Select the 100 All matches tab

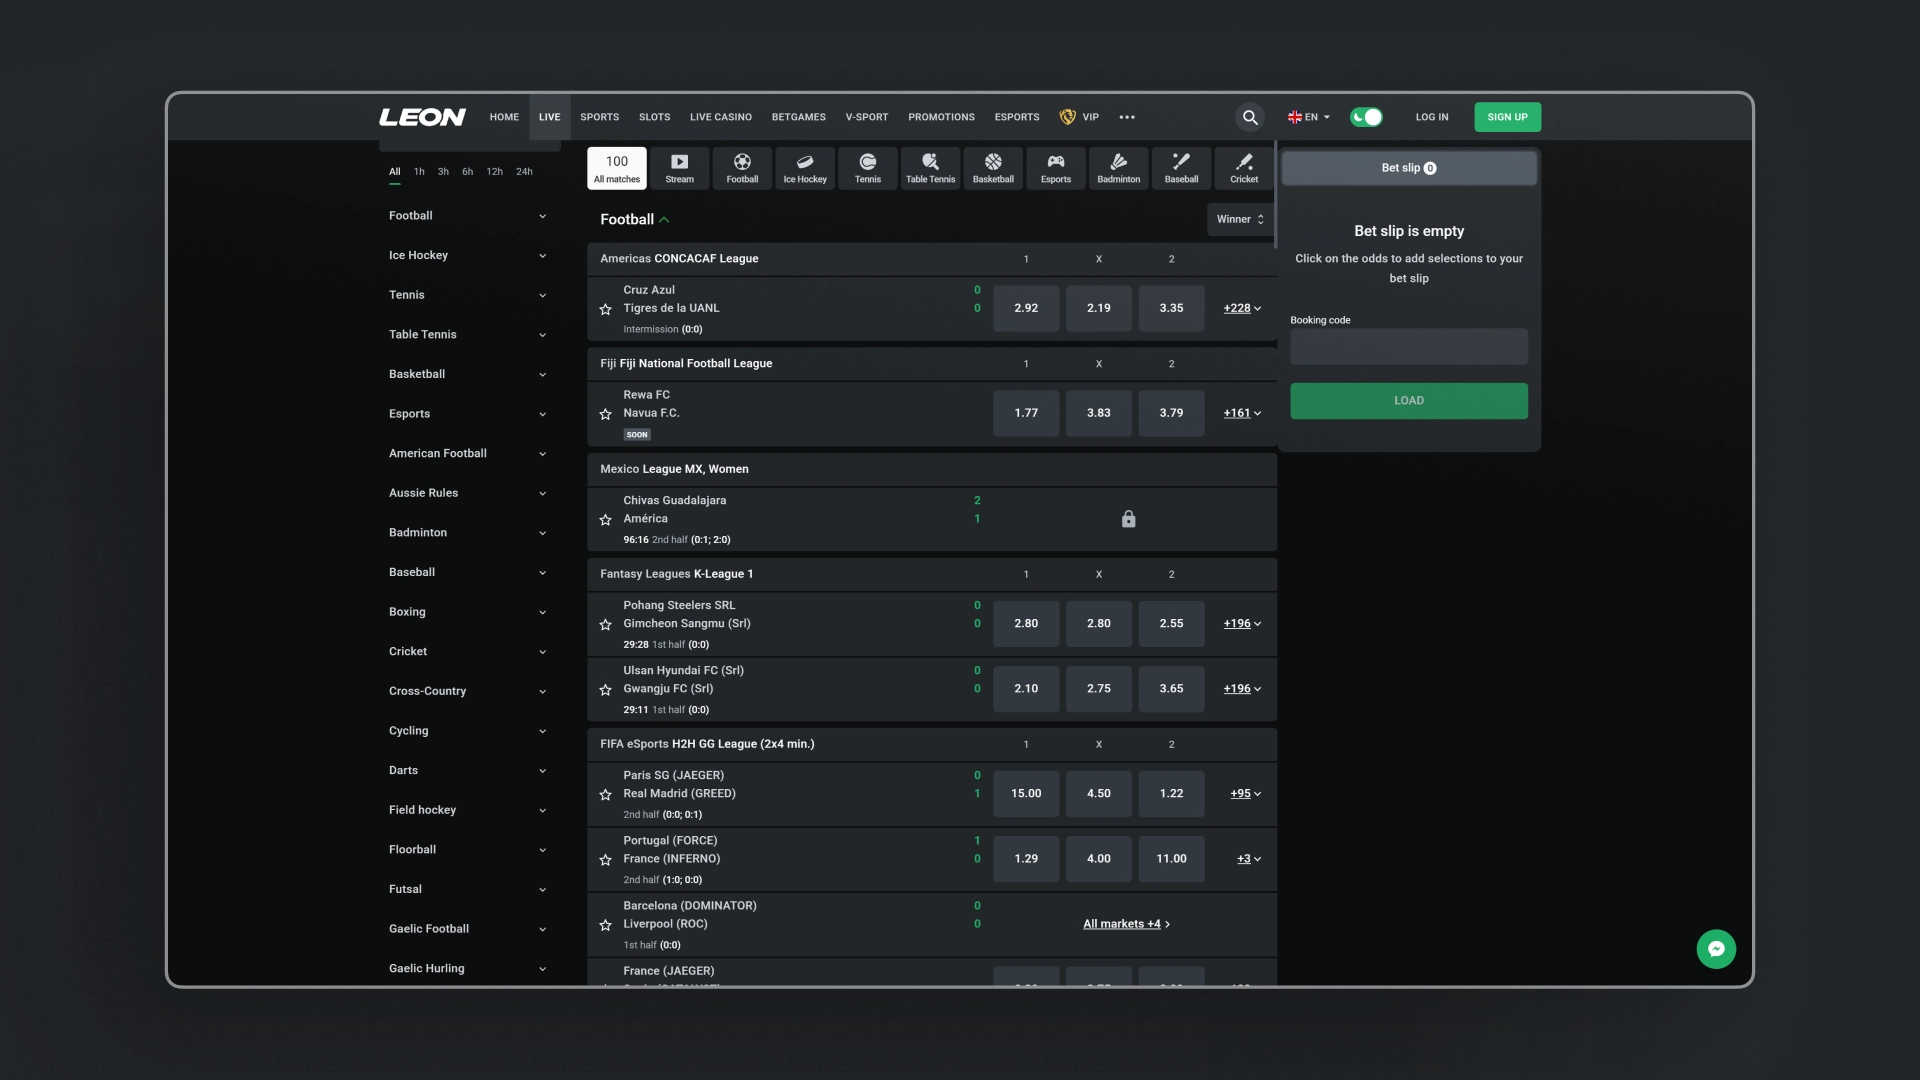(617, 168)
